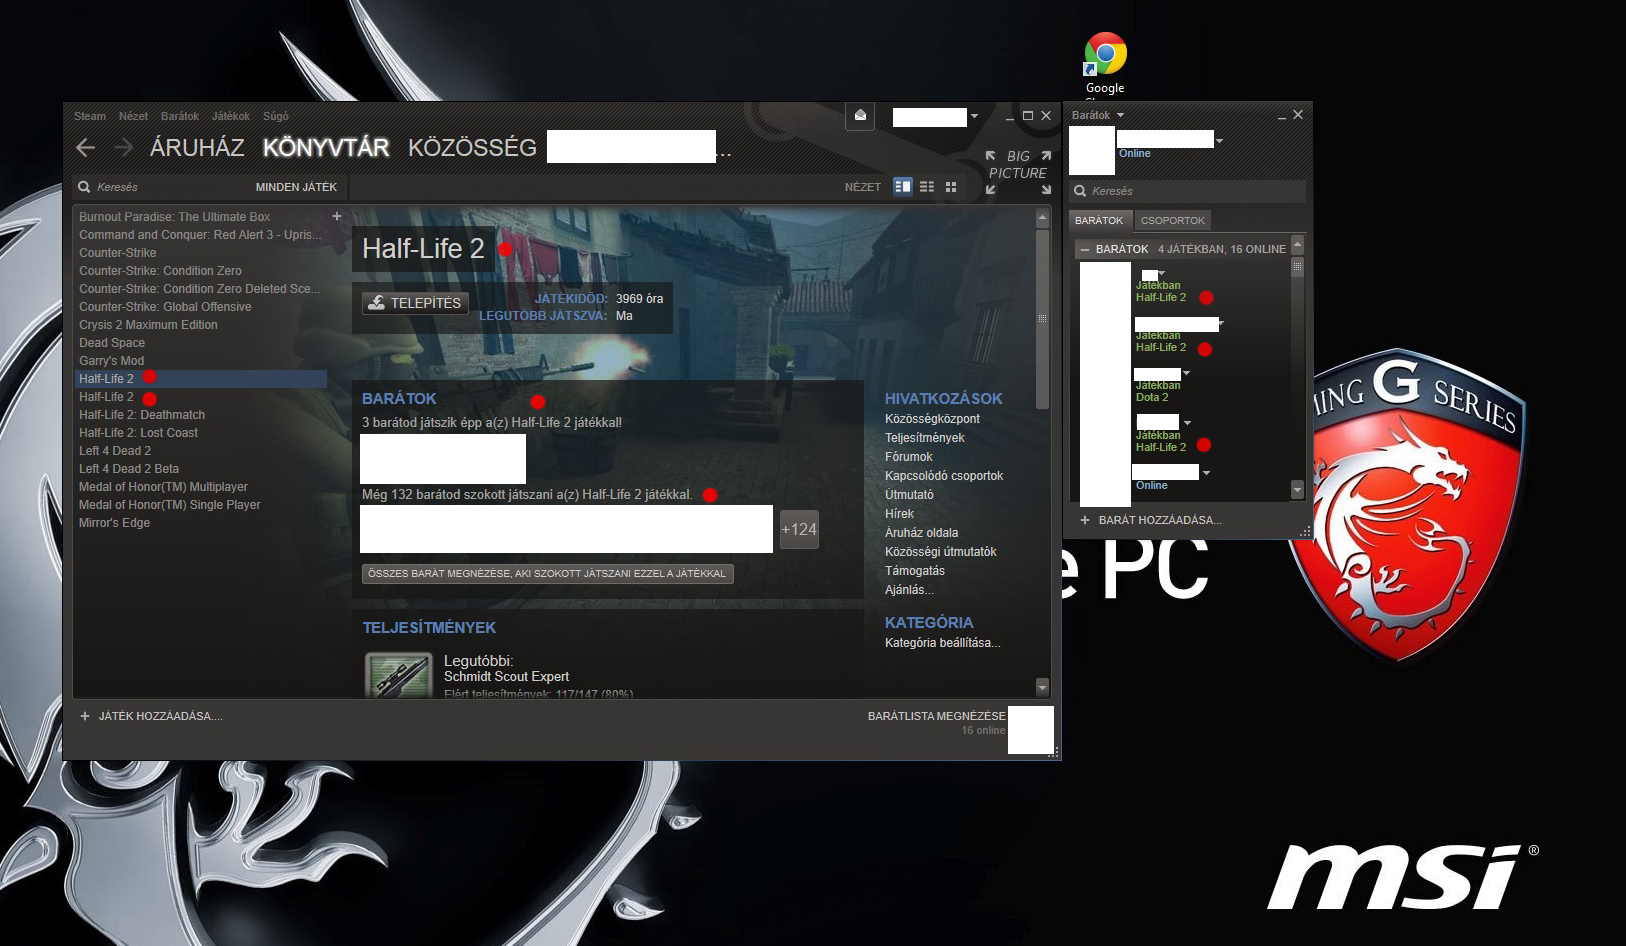Switch to compact list view icon
Image resolution: width=1626 pixels, height=946 pixels.
(x=927, y=187)
